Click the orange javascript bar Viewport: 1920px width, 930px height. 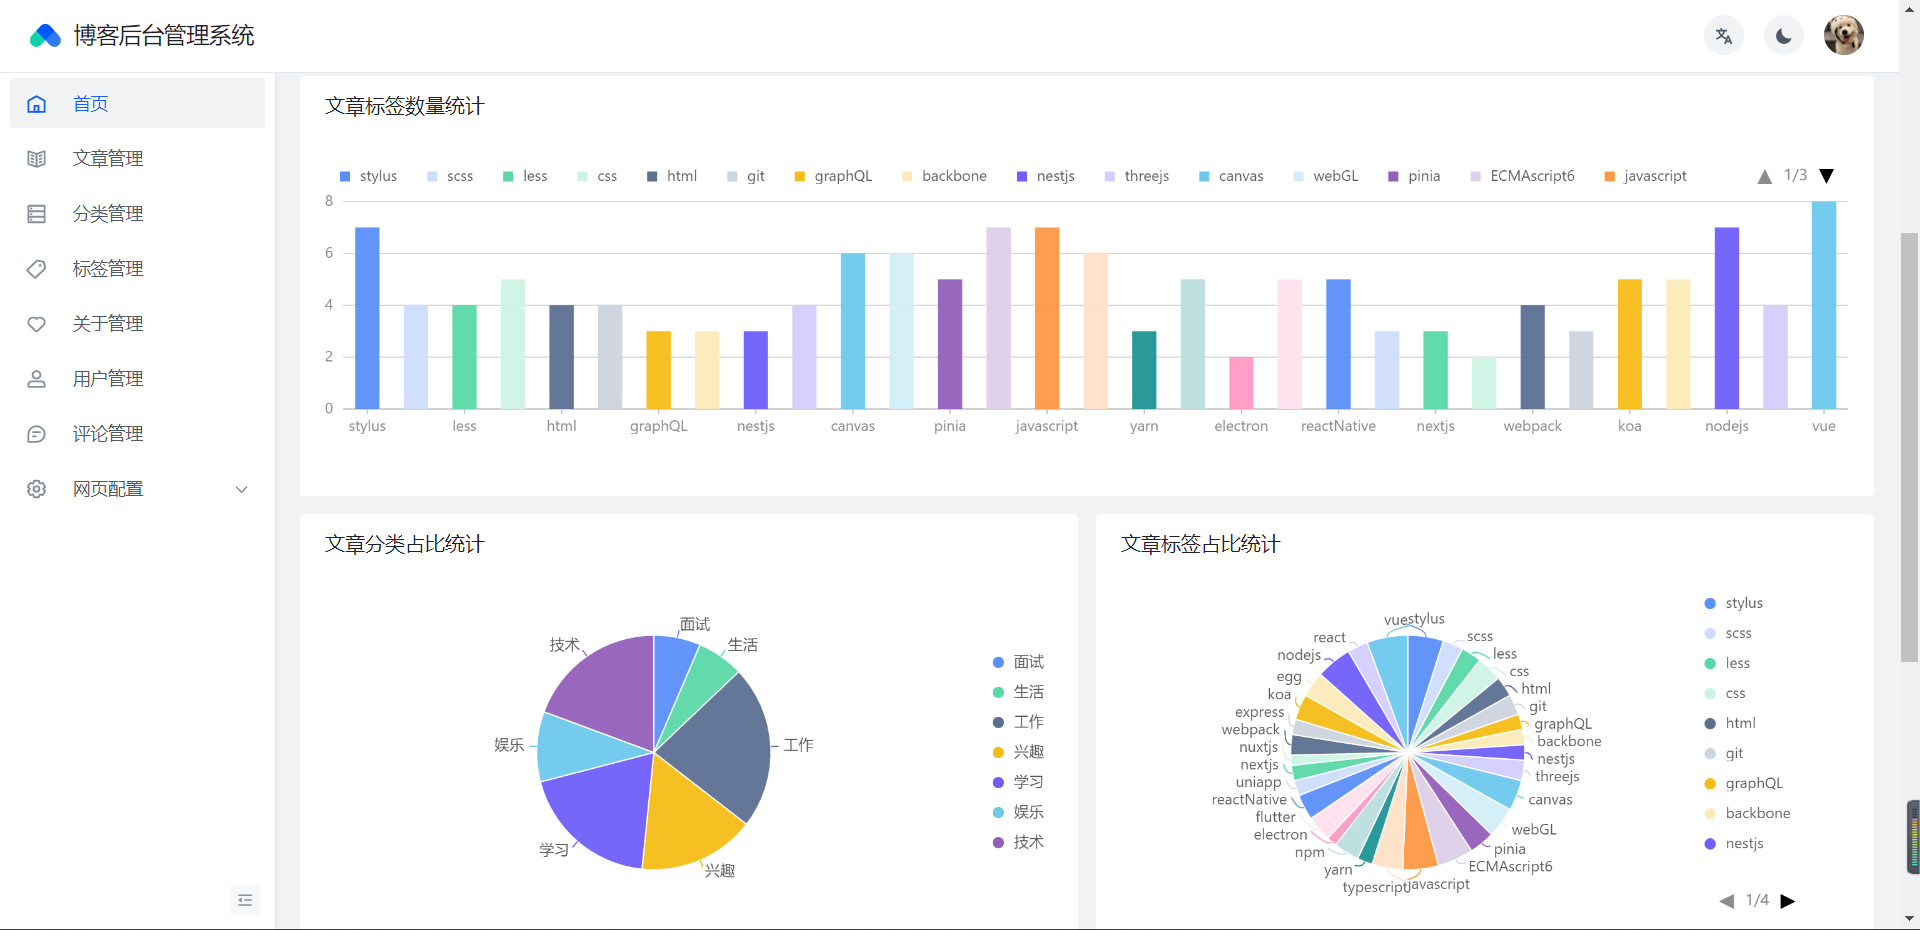tap(1047, 318)
